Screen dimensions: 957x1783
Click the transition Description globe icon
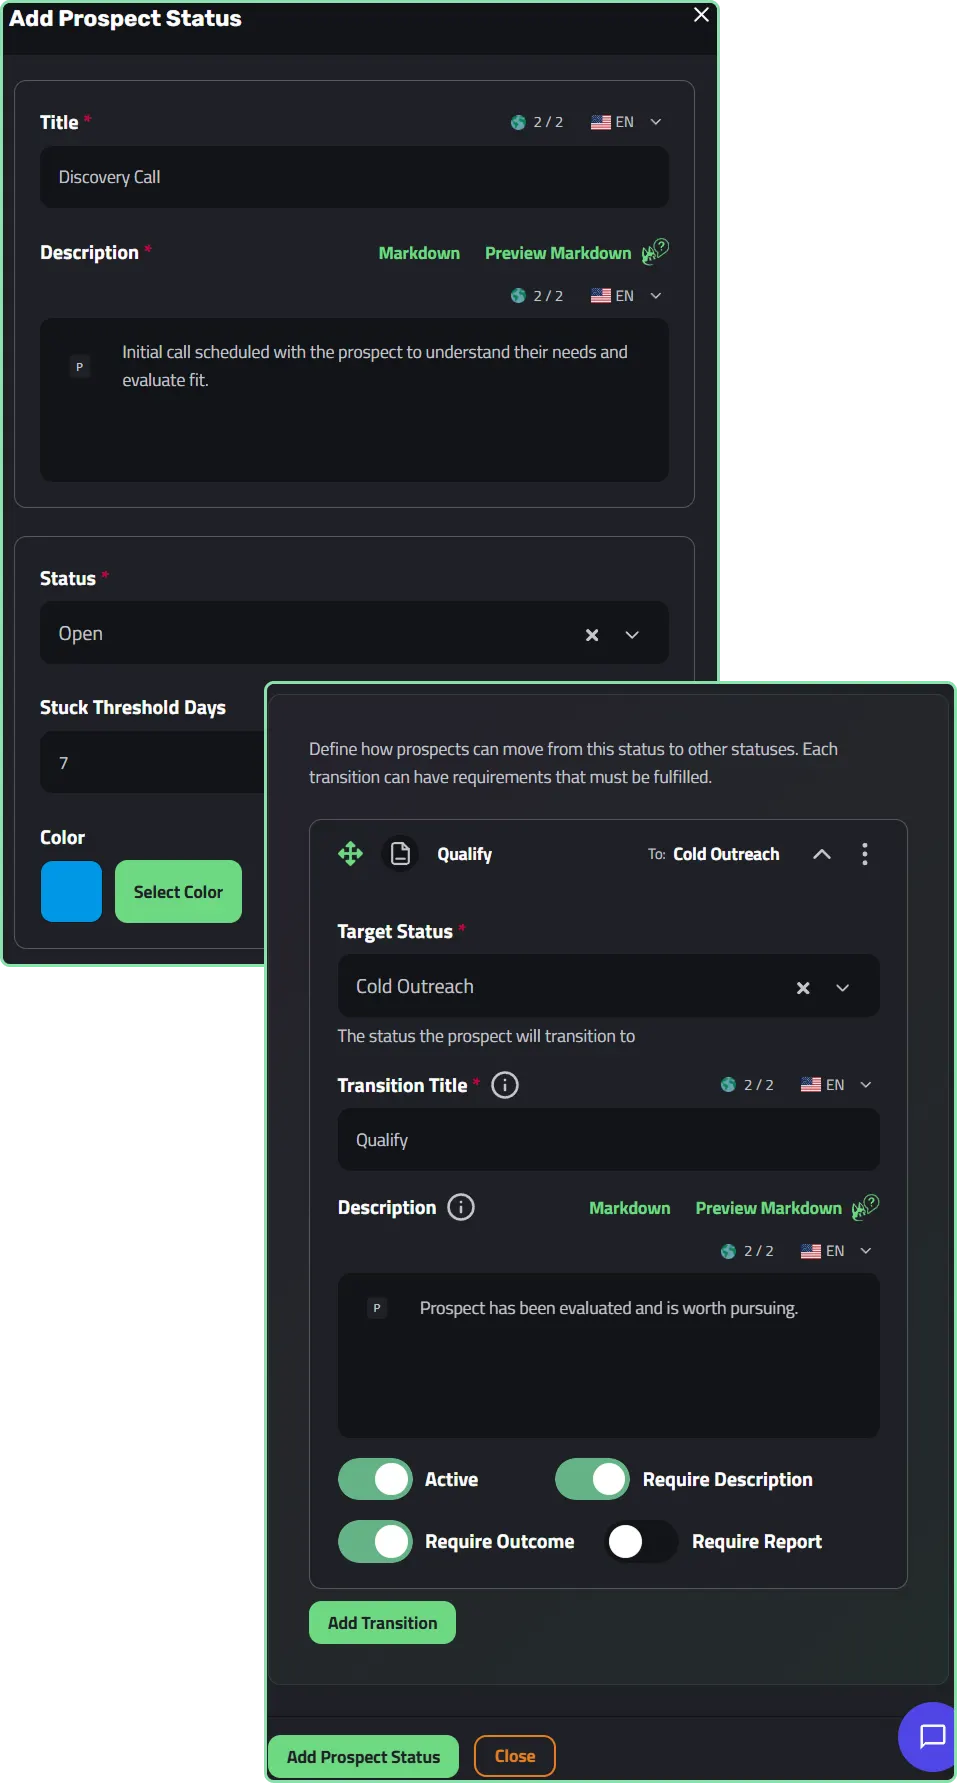[x=728, y=1251]
